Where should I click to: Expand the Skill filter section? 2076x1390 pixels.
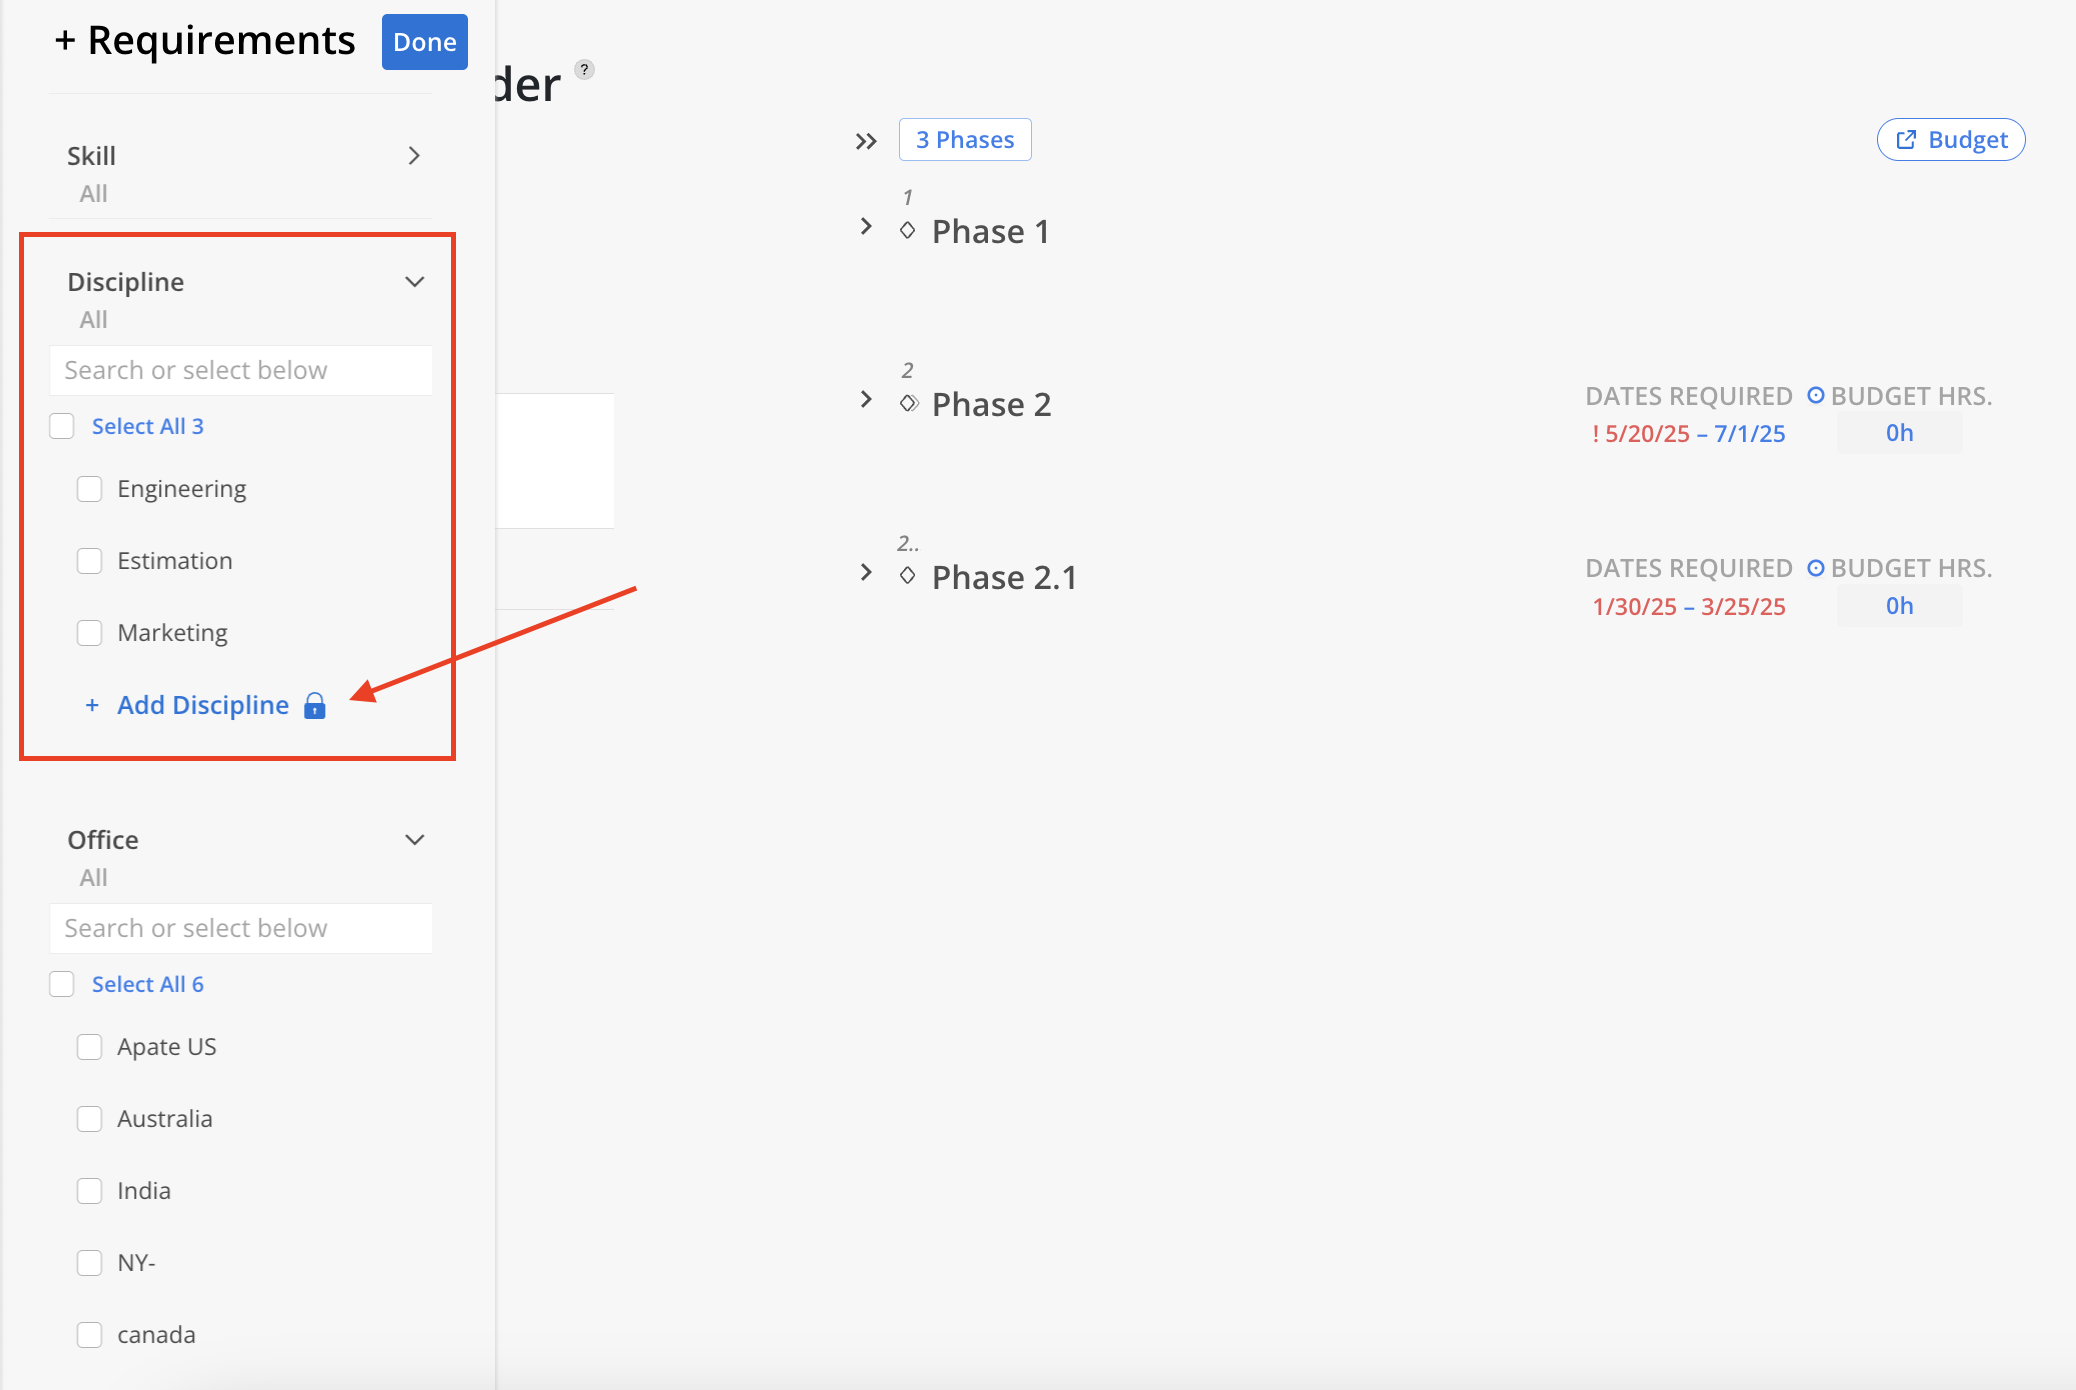coord(414,156)
